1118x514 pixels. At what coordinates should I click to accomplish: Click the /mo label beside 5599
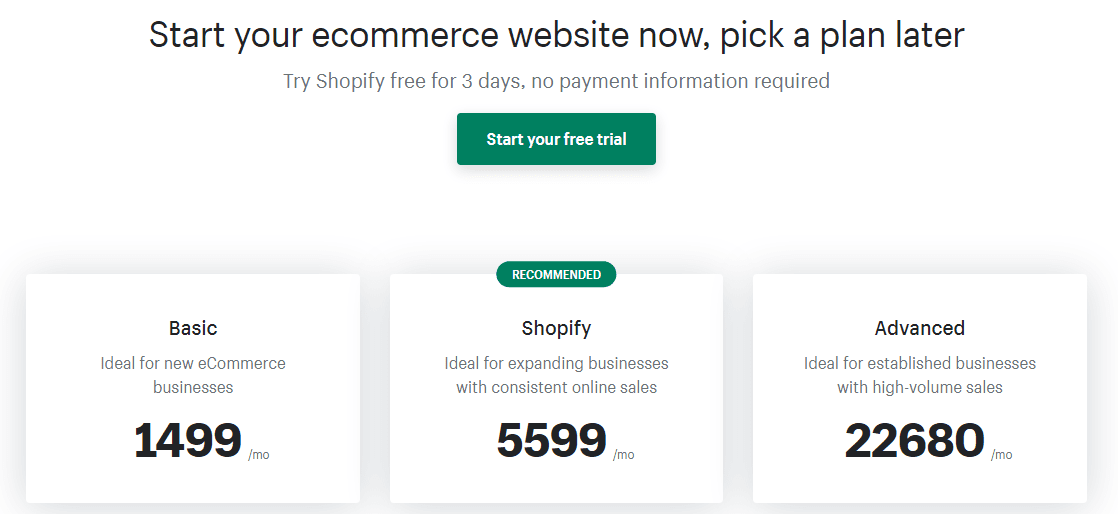(x=623, y=455)
